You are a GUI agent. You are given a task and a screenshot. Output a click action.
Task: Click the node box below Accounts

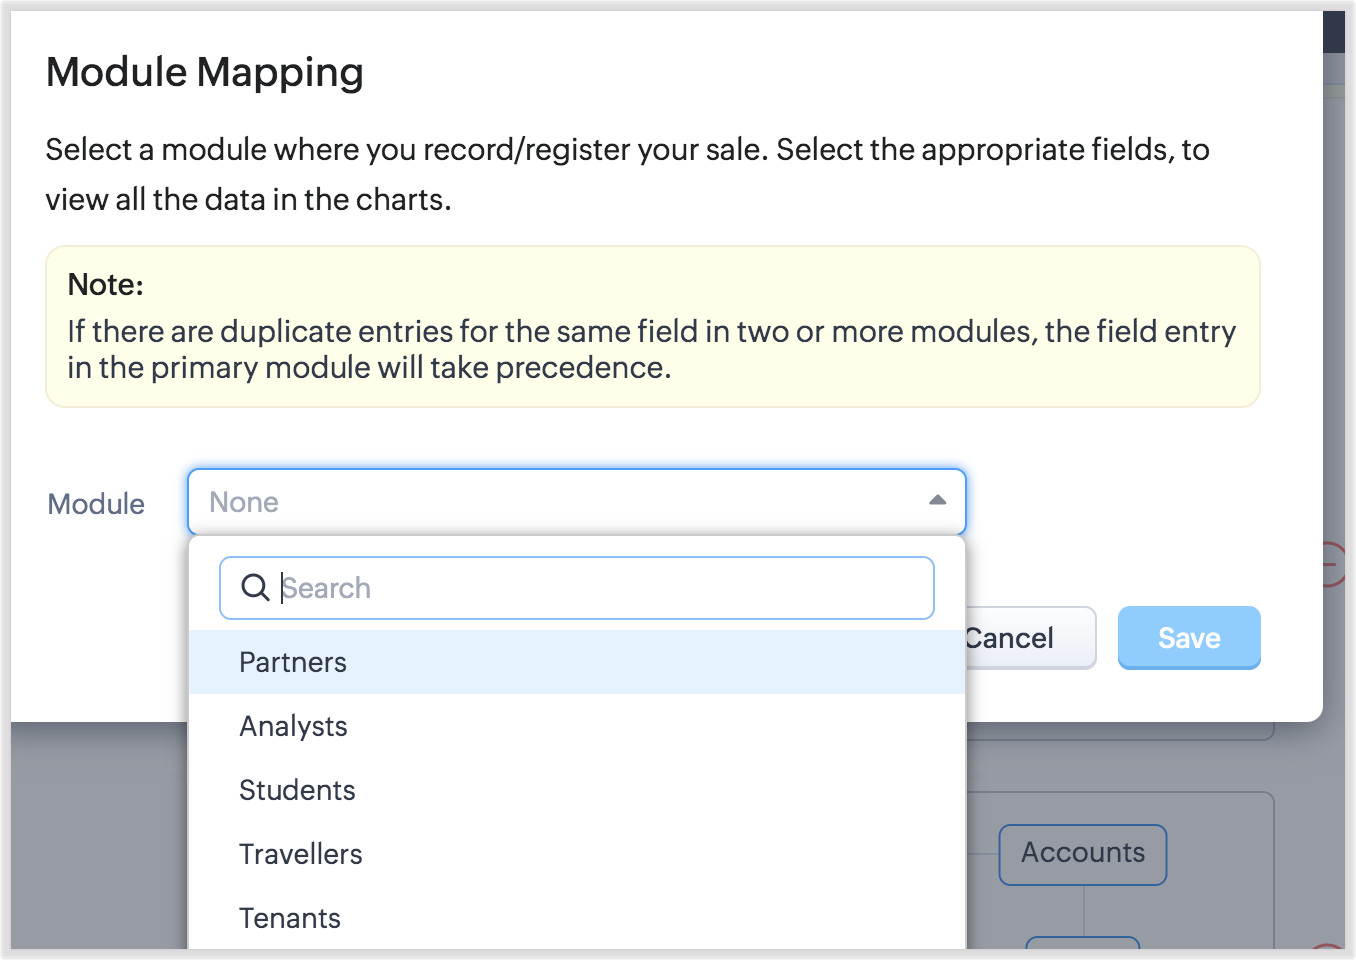click(1082, 943)
